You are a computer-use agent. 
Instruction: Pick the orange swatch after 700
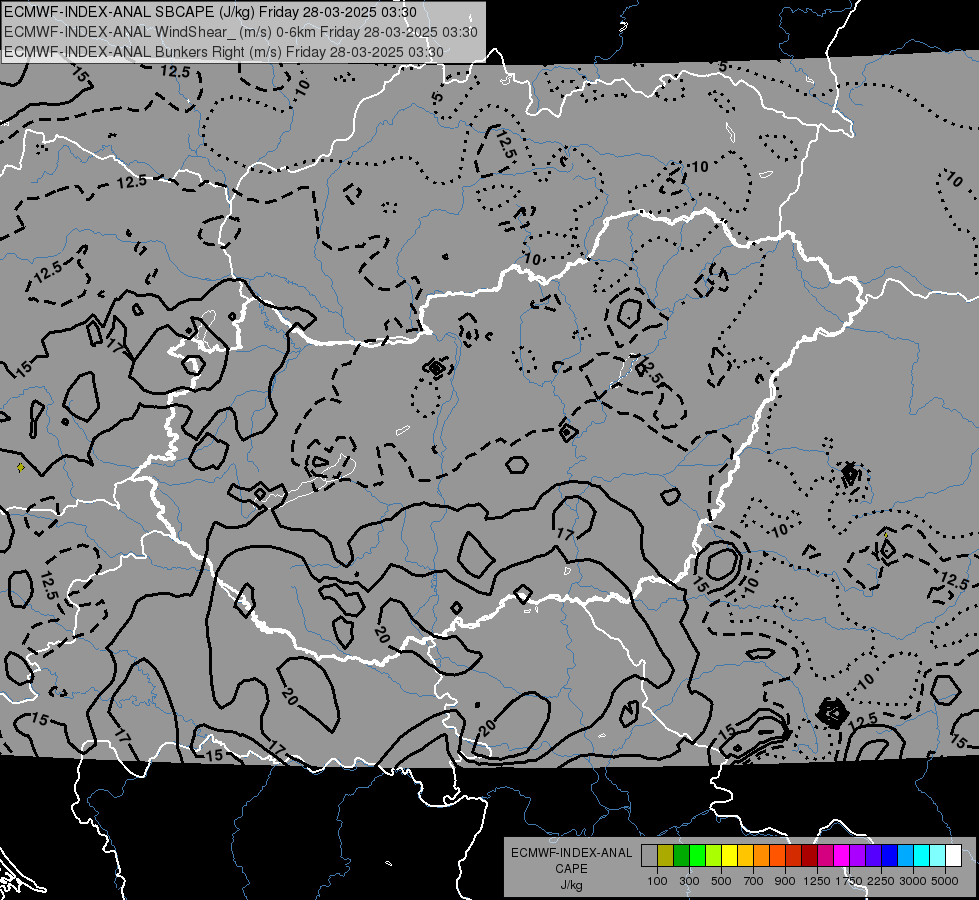pyautogui.click(x=762, y=855)
